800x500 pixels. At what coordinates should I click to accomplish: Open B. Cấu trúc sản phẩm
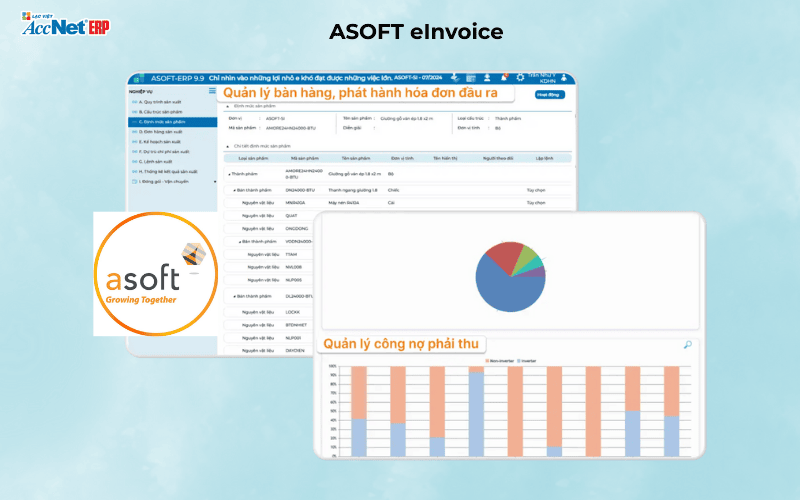[x=160, y=112]
